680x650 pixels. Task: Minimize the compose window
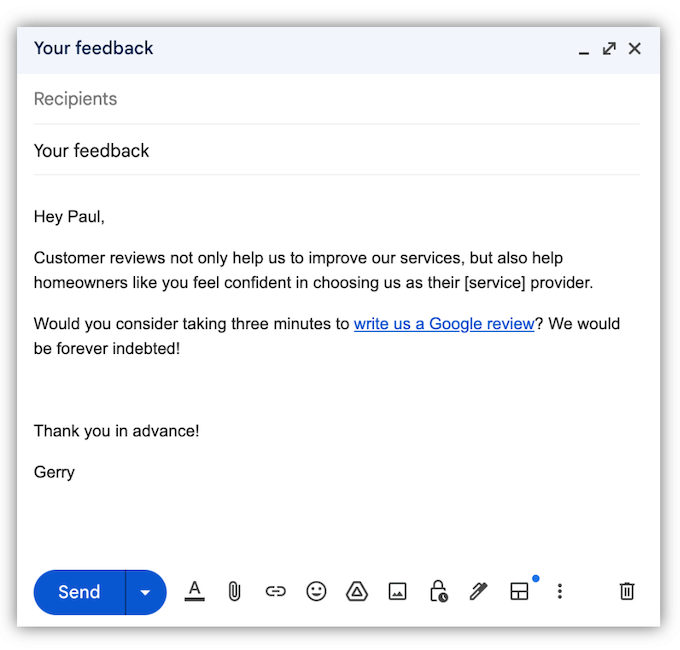584,50
